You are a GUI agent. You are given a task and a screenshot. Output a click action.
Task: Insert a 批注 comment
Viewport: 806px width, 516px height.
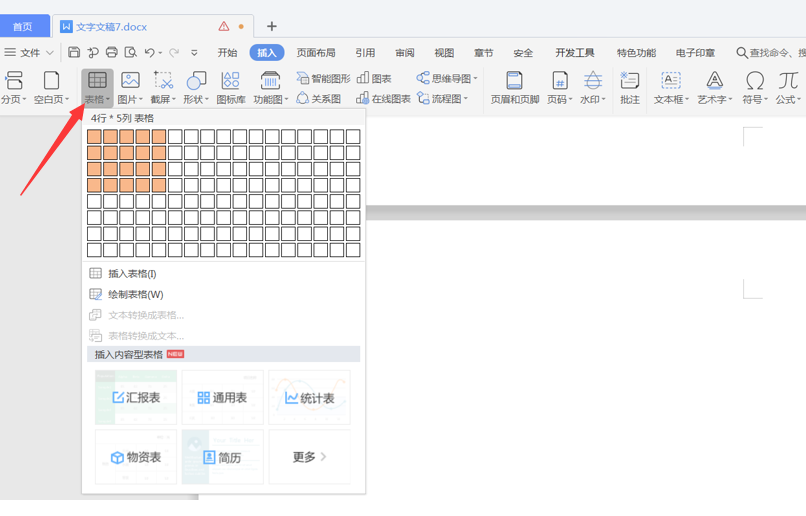pos(630,88)
